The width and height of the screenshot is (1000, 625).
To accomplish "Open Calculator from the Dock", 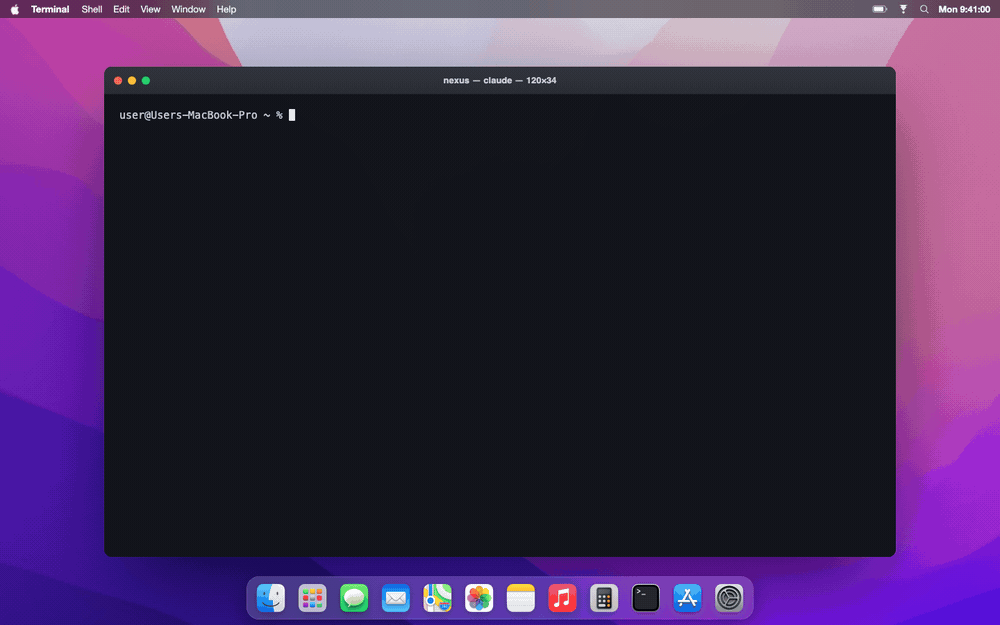I will click(604, 598).
